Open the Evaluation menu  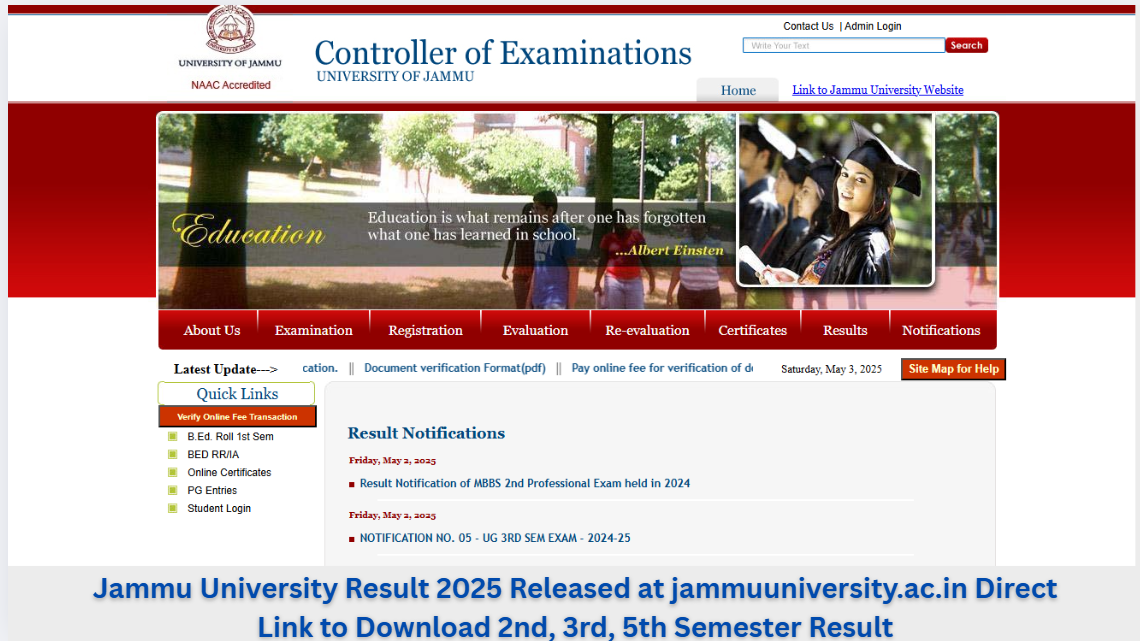point(535,330)
